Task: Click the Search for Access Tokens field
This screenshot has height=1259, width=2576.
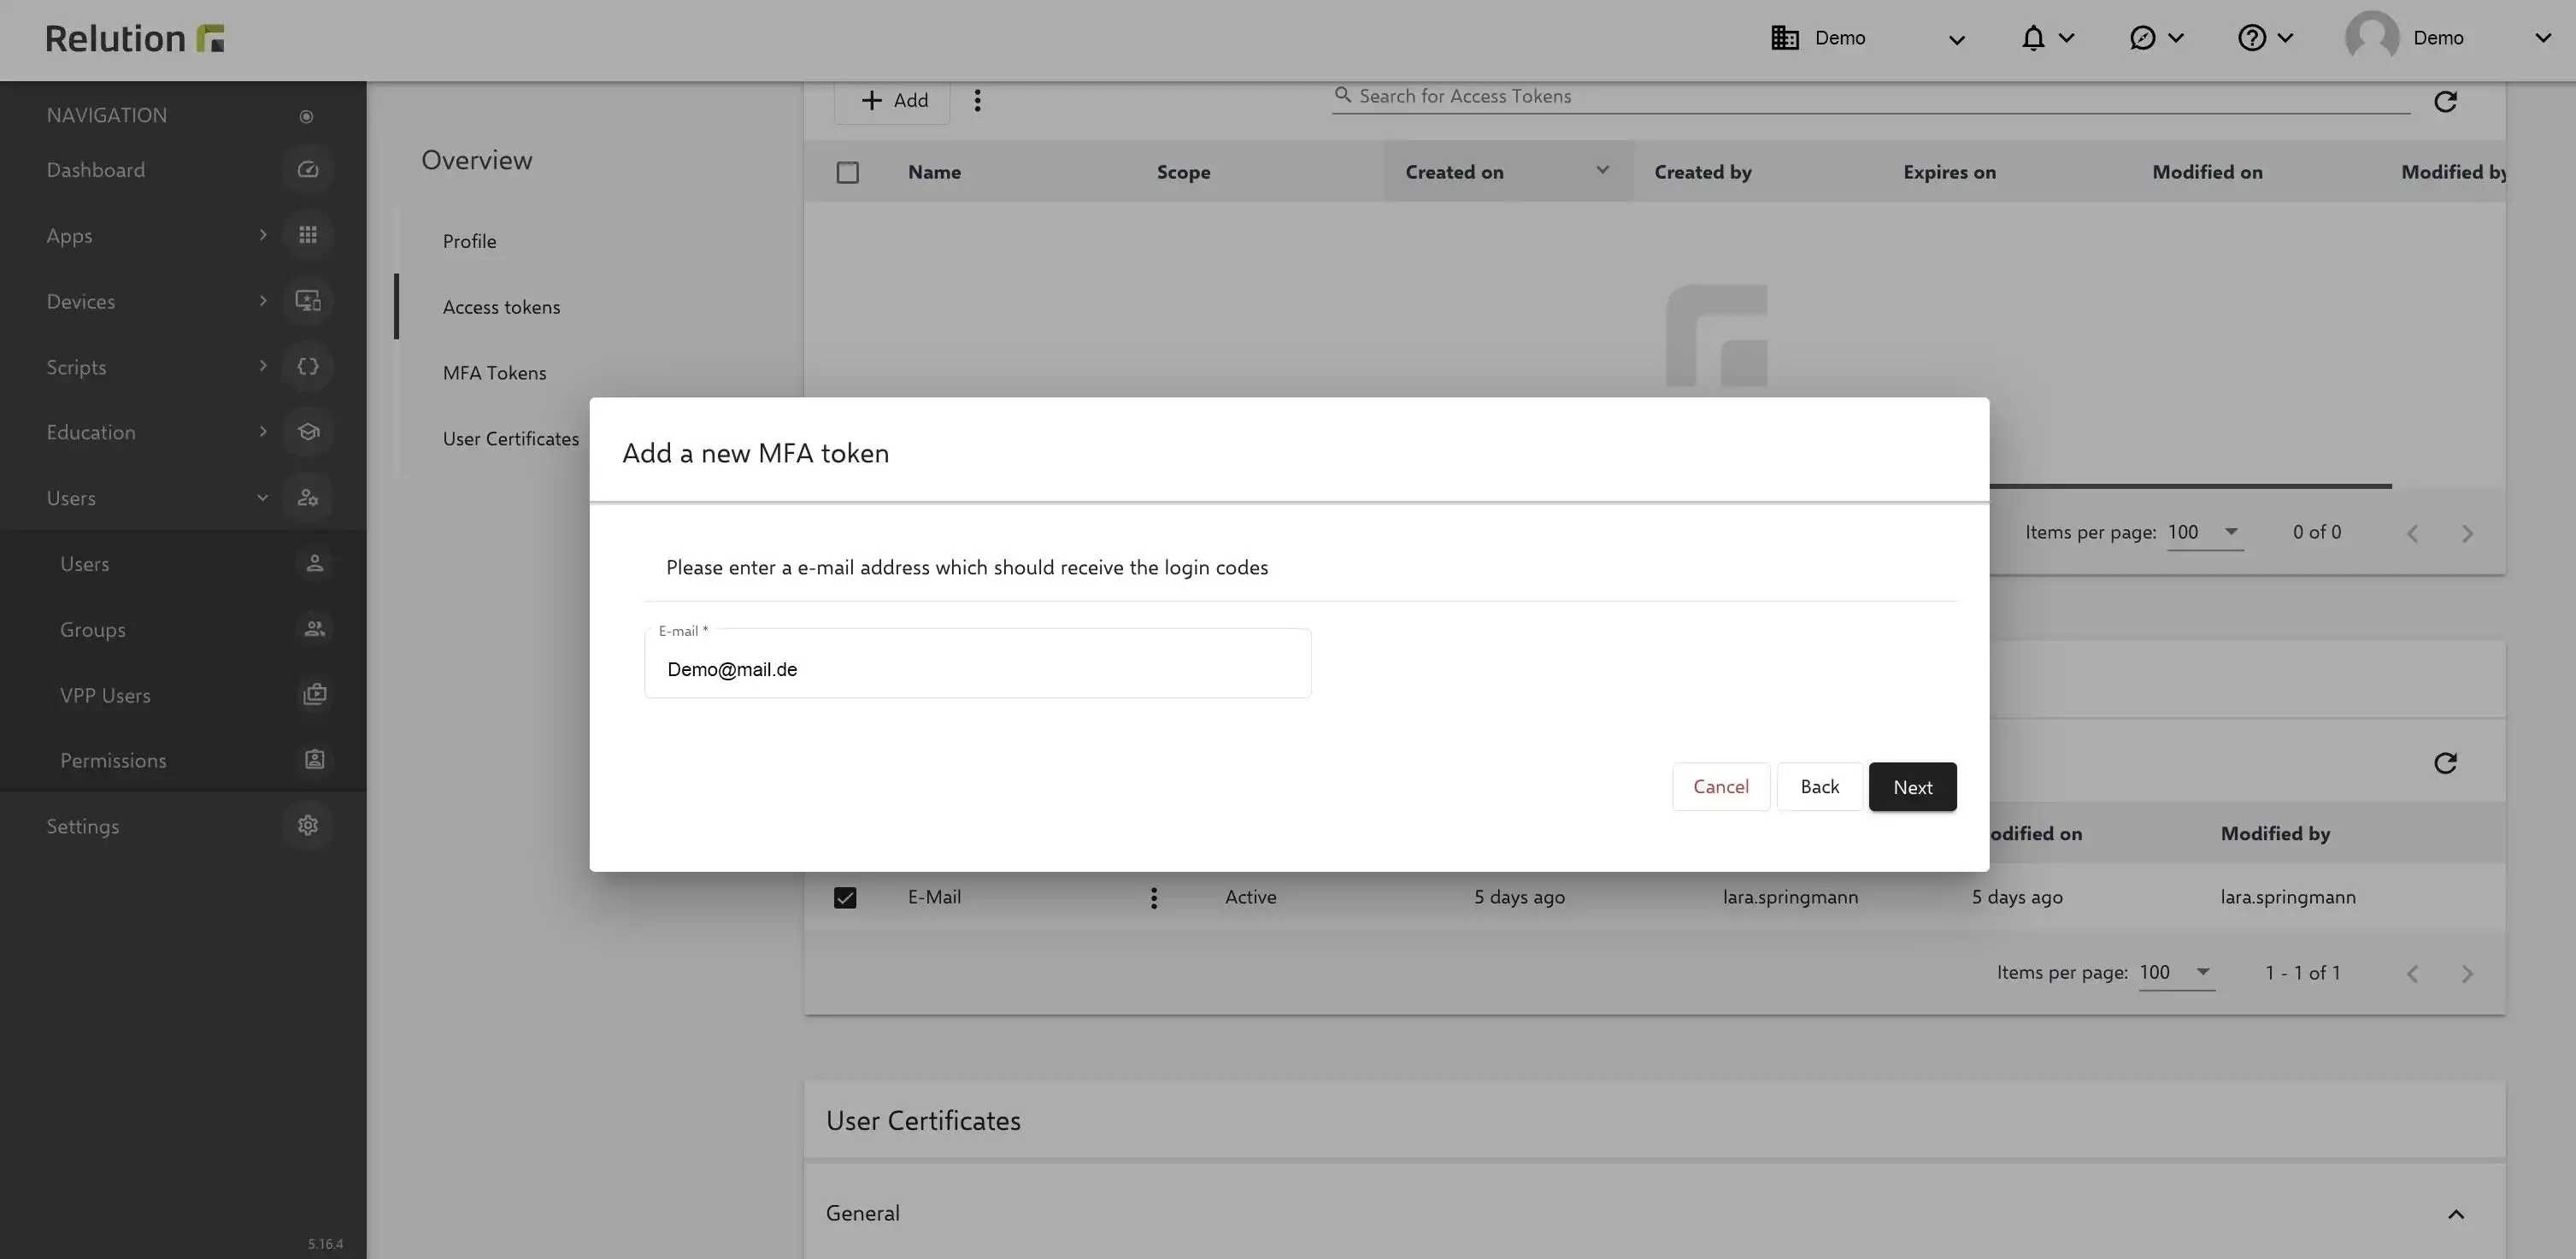Action: (x=1871, y=96)
